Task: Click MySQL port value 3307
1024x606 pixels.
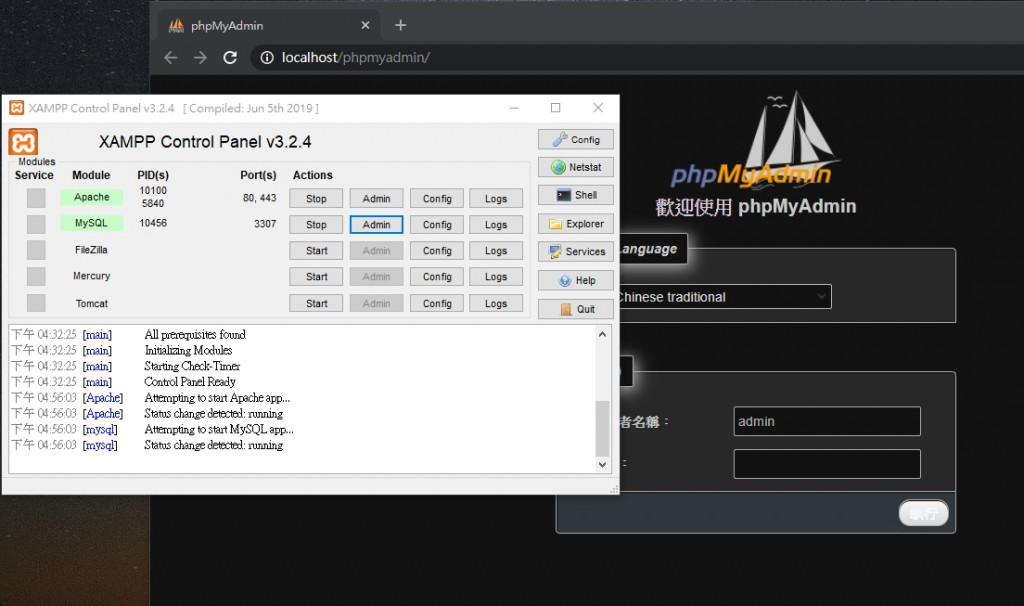Action: coord(265,224)
